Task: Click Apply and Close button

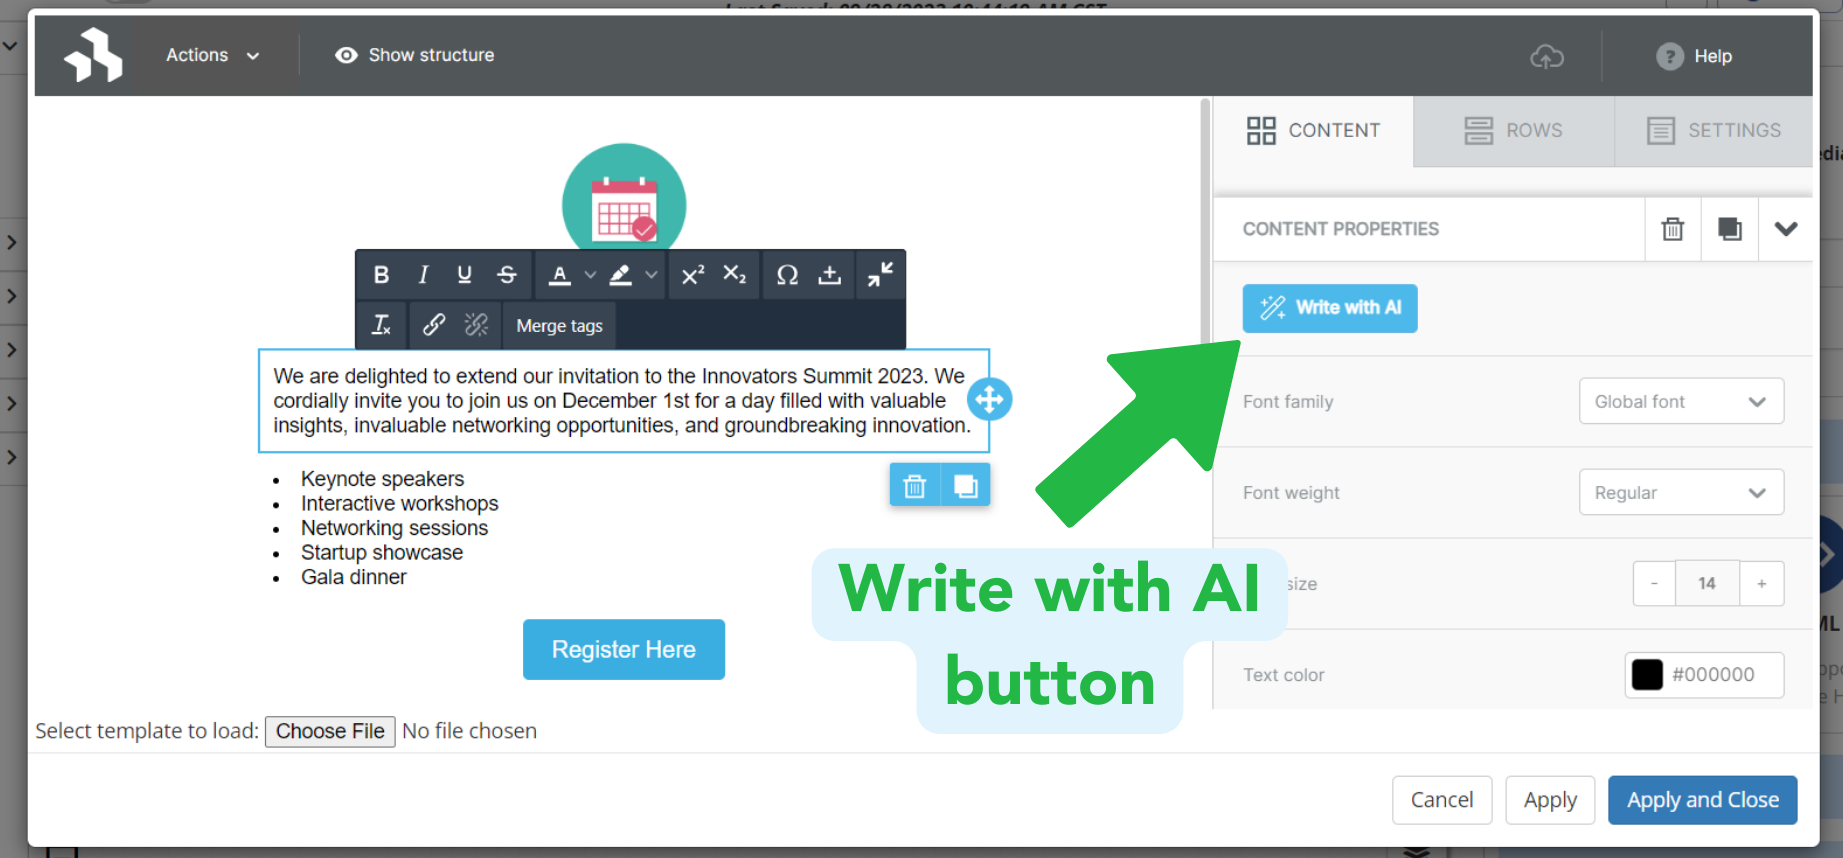Action: point(1702,800)
